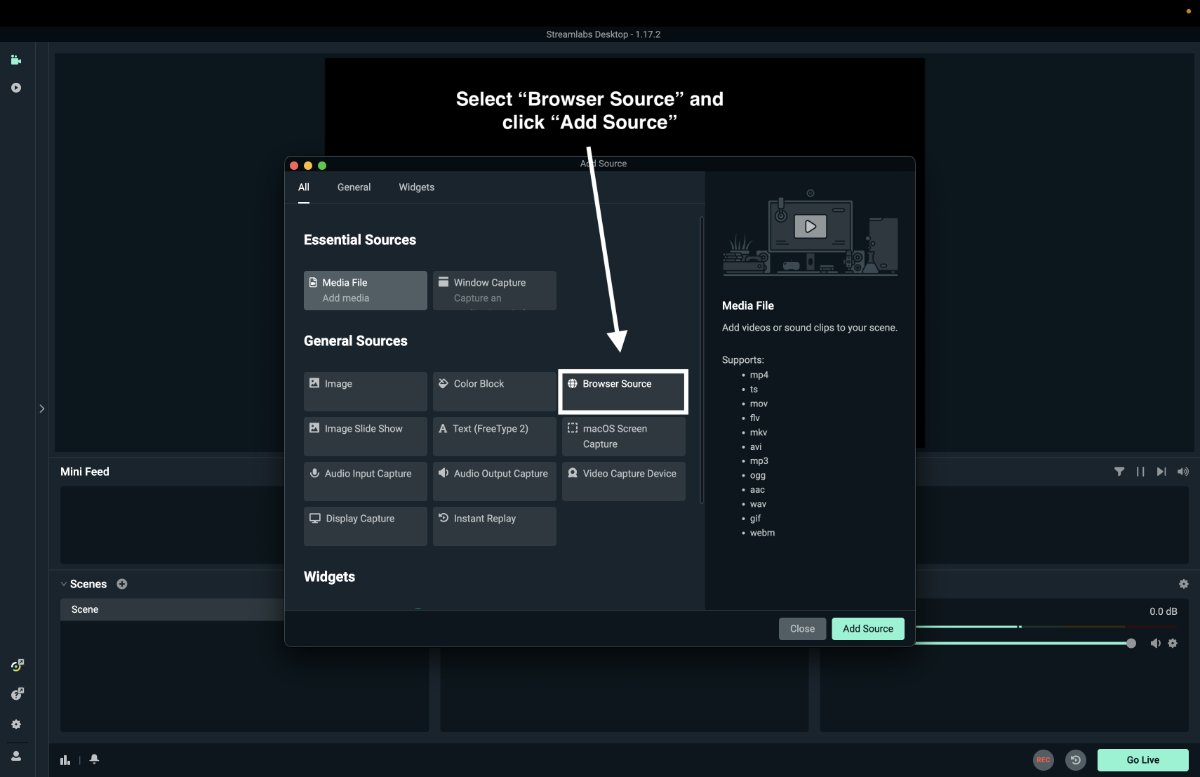Select the Media File source
The height and width of the screenshot is (777, 1200).
tap(365, 290)
